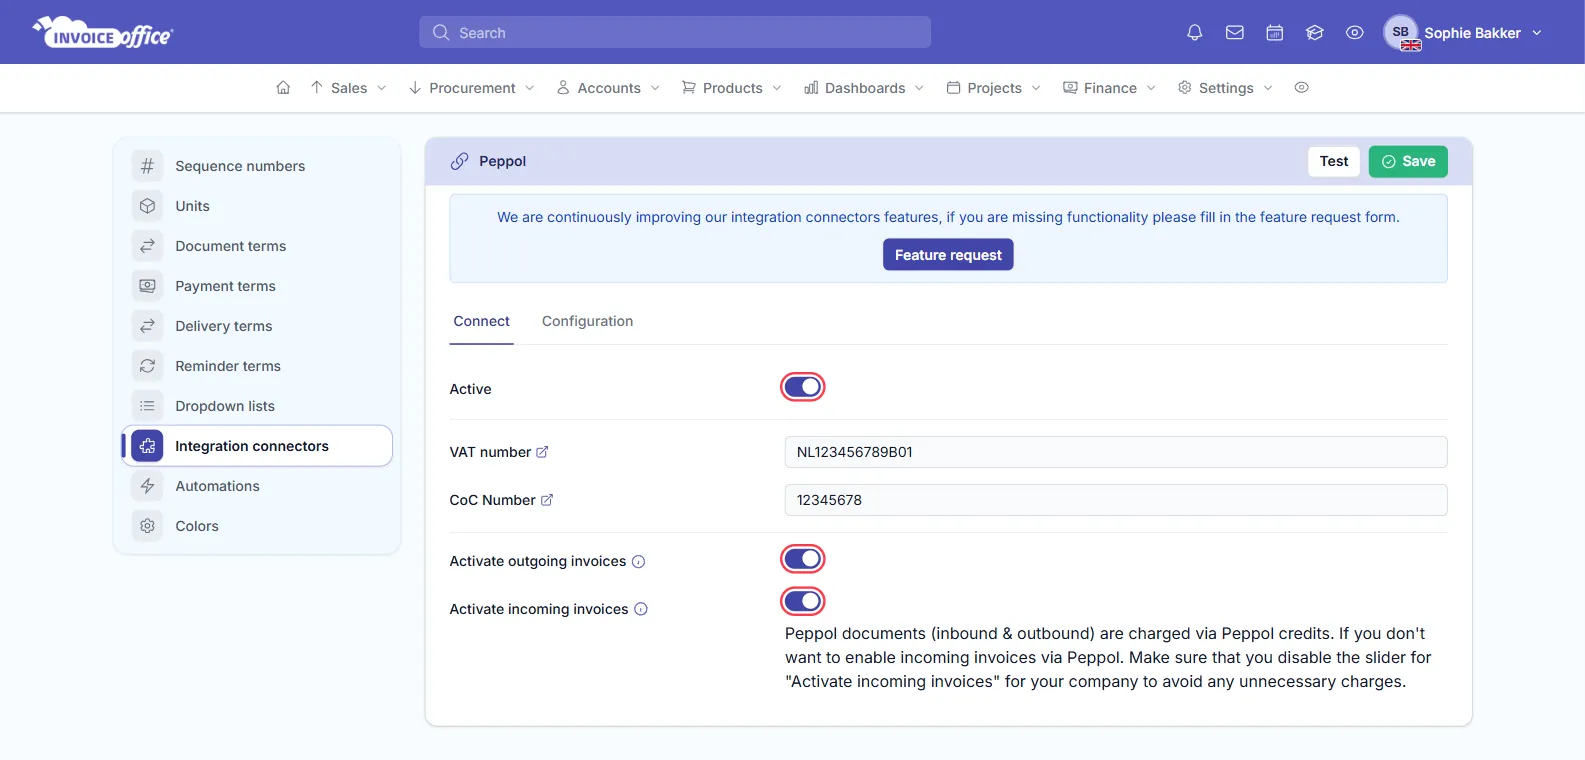Open Integration connectors in sidebar
Screen dimensions: 1585x760
257,446
